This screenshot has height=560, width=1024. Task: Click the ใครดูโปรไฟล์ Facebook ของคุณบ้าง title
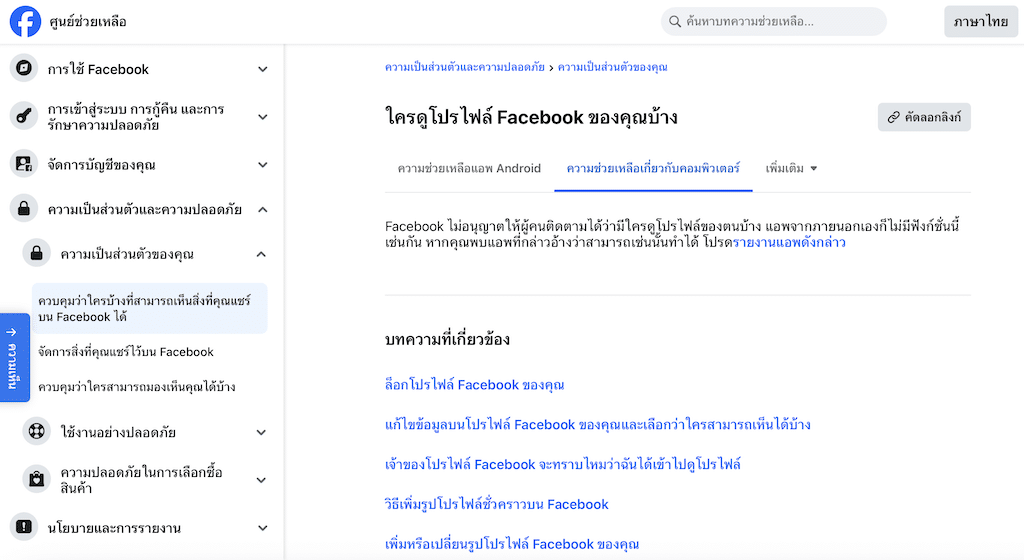click(x=531, y=117)
